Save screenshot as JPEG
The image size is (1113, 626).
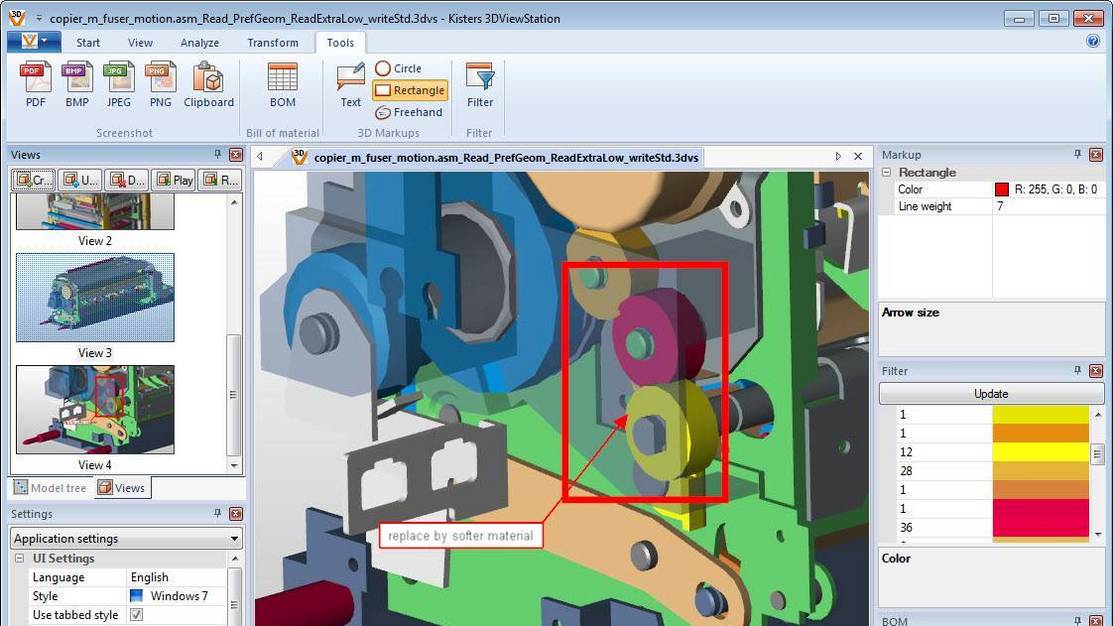(119, 84)
